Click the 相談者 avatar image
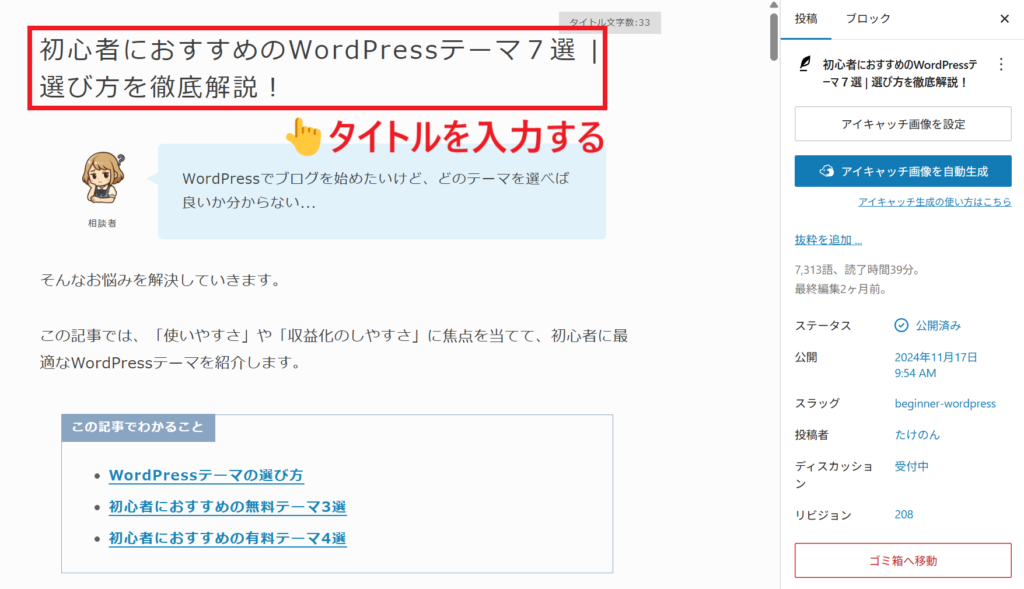Viewport: 1024px width, 589px height. pos(103,178)
